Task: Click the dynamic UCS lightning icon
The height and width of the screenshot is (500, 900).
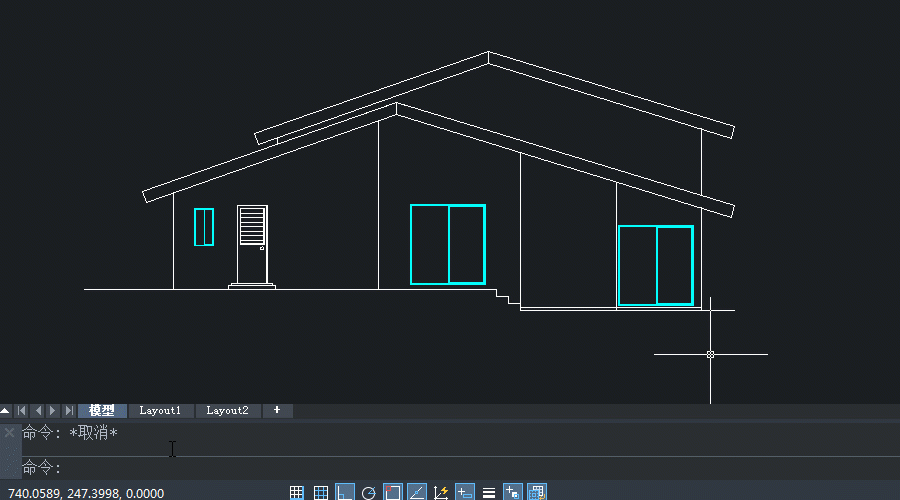Action: pos(441,492)
